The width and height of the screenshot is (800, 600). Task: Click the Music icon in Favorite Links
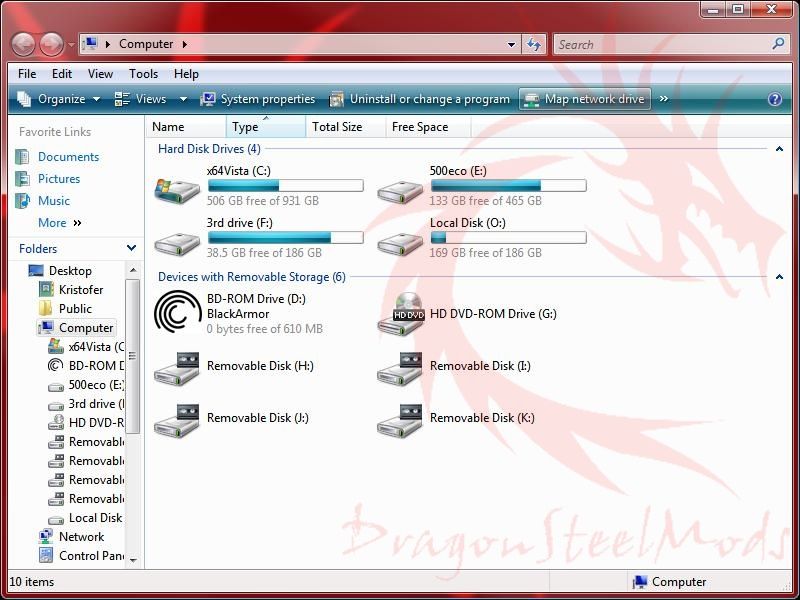point(22,201)
